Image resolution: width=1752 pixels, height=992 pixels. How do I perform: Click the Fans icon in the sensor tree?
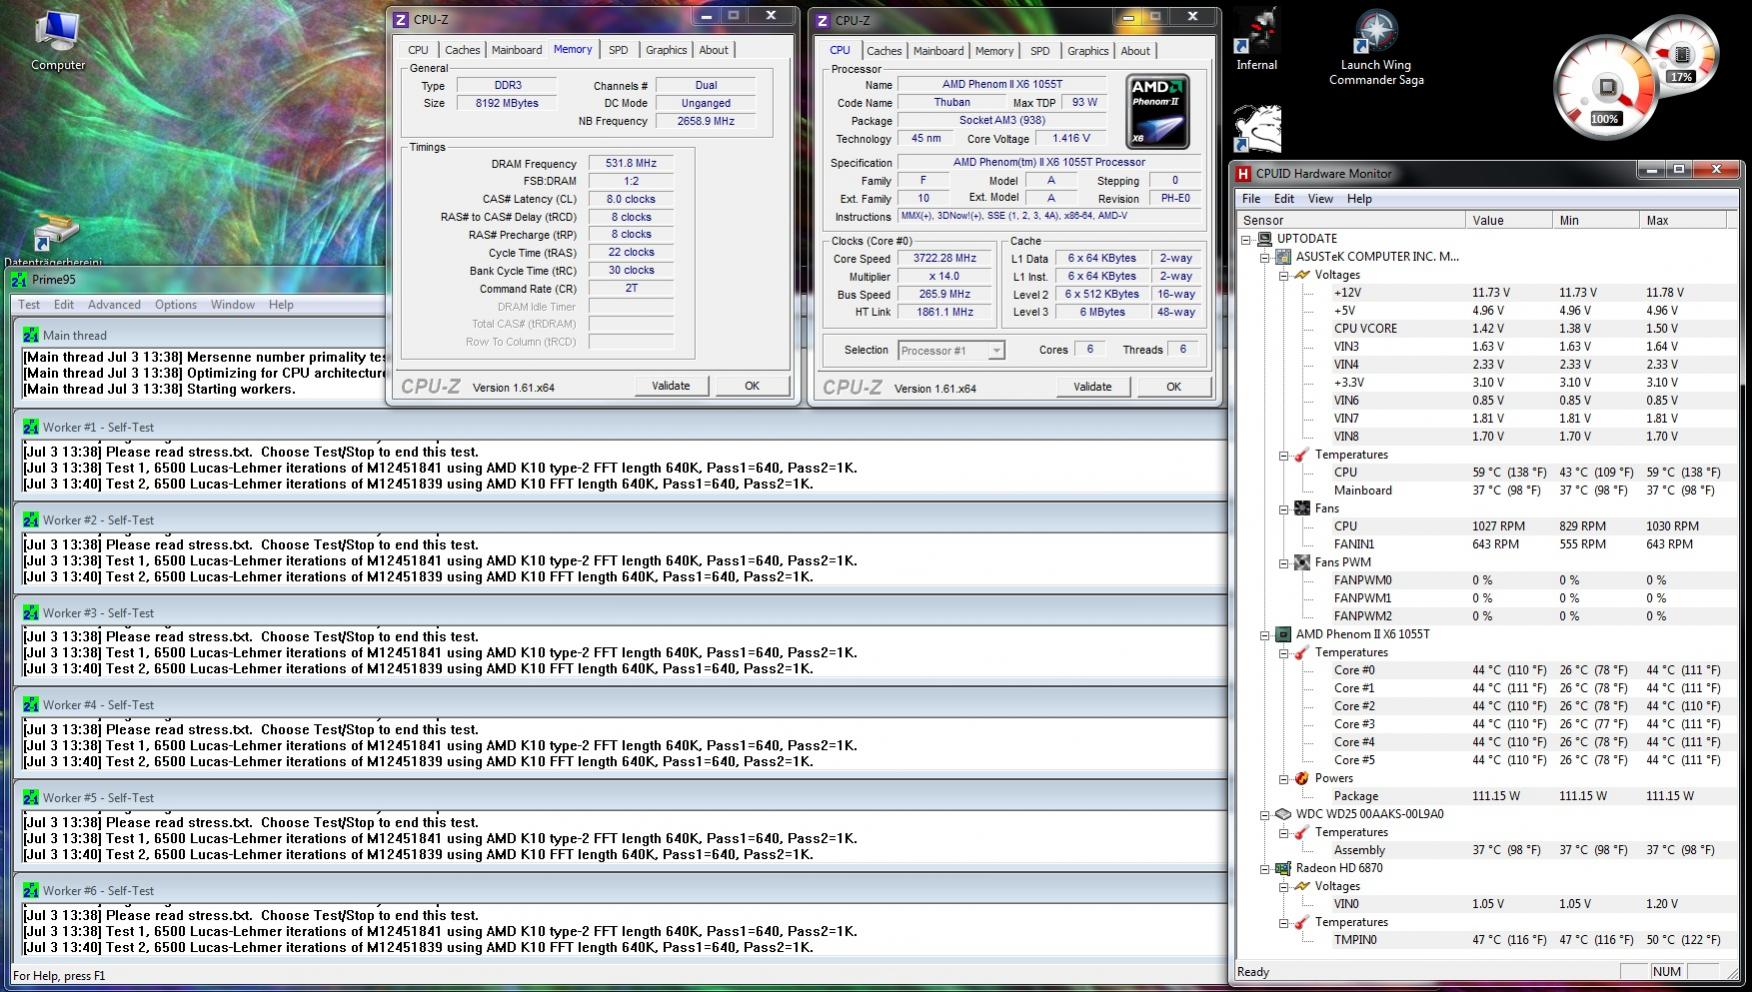coord(1302,509)
